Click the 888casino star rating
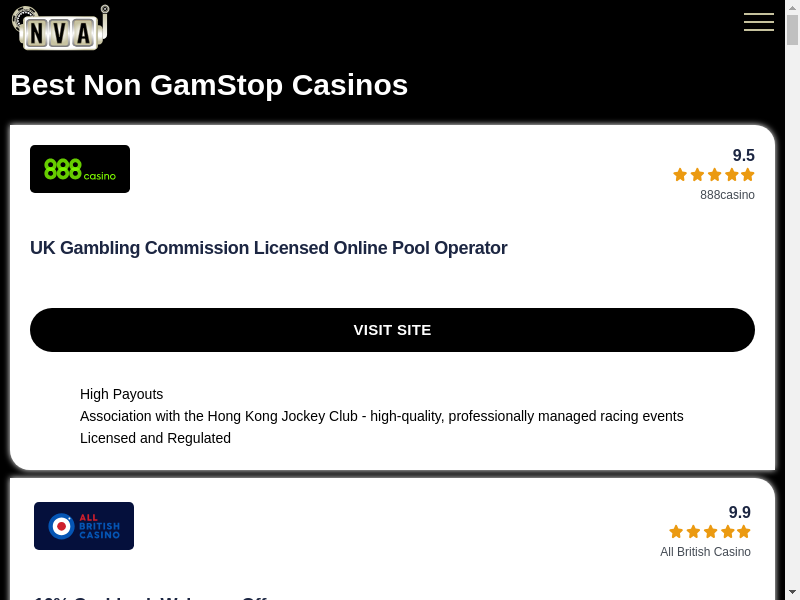The width and height of the screenshot is (800, 600). tap(714, 175)
